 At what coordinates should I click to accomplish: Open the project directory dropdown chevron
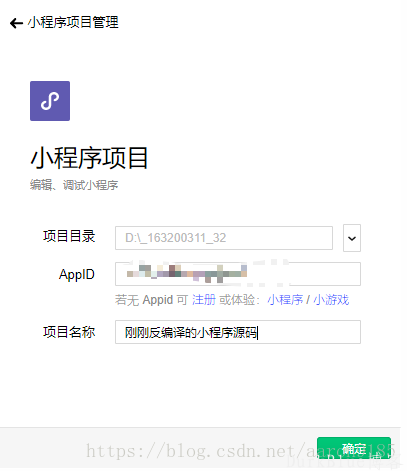352,238
